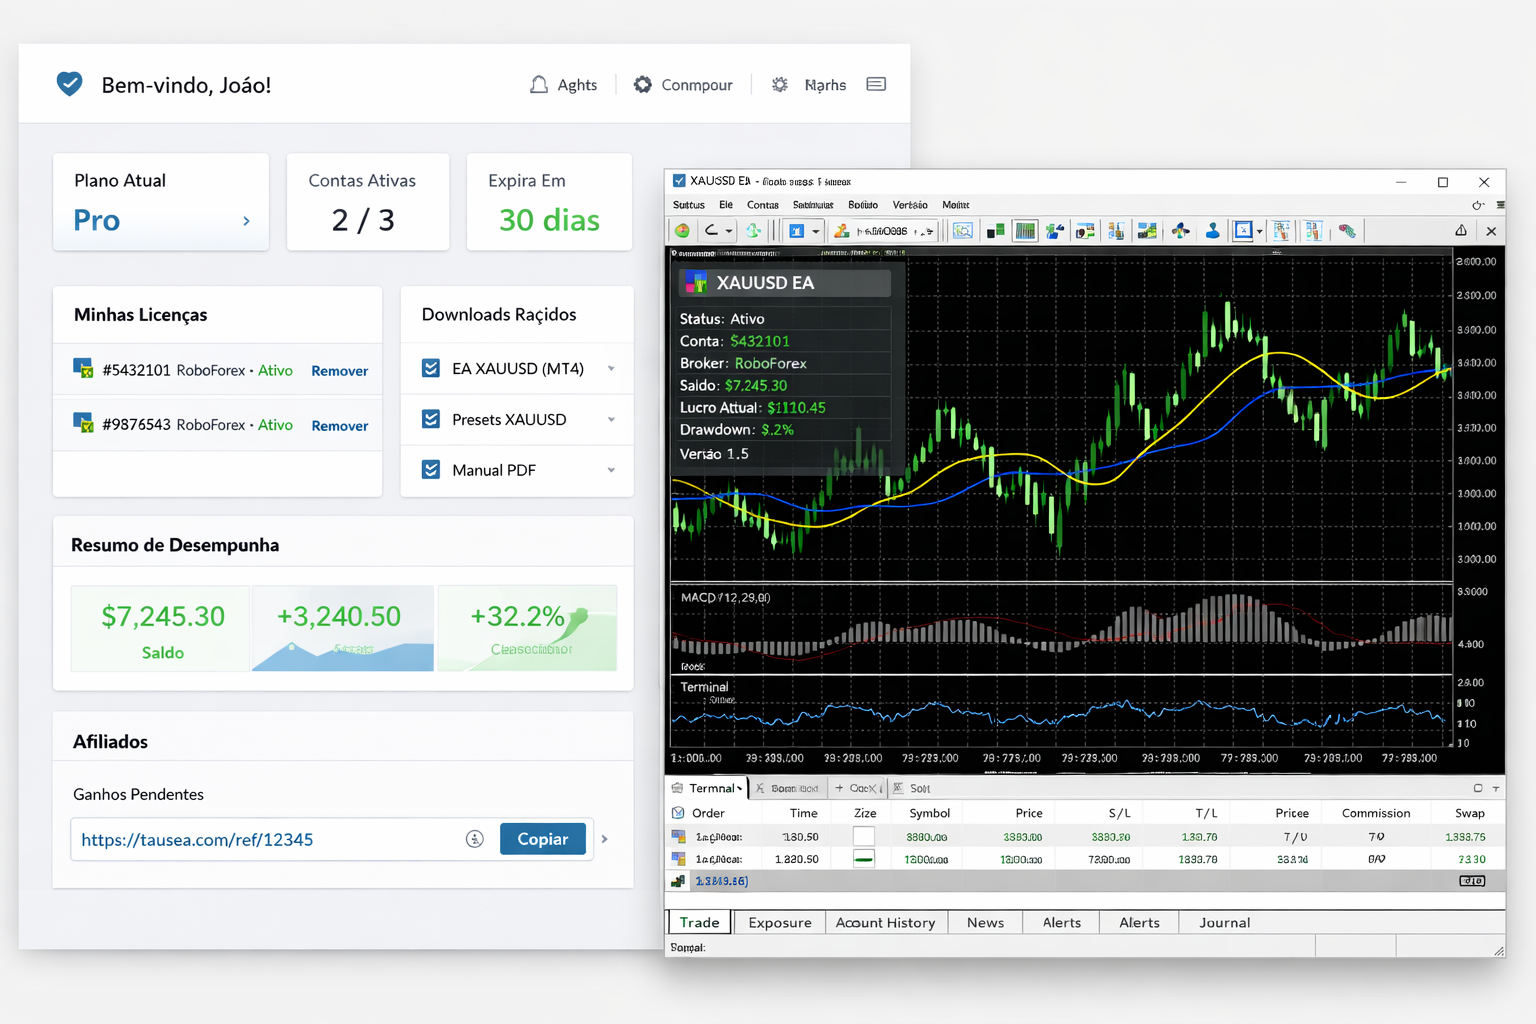The width and height of the screenshot is (1536, 1024).
Task: Open the Manual PDF dropdown arrow
Action: coord(612,470)
